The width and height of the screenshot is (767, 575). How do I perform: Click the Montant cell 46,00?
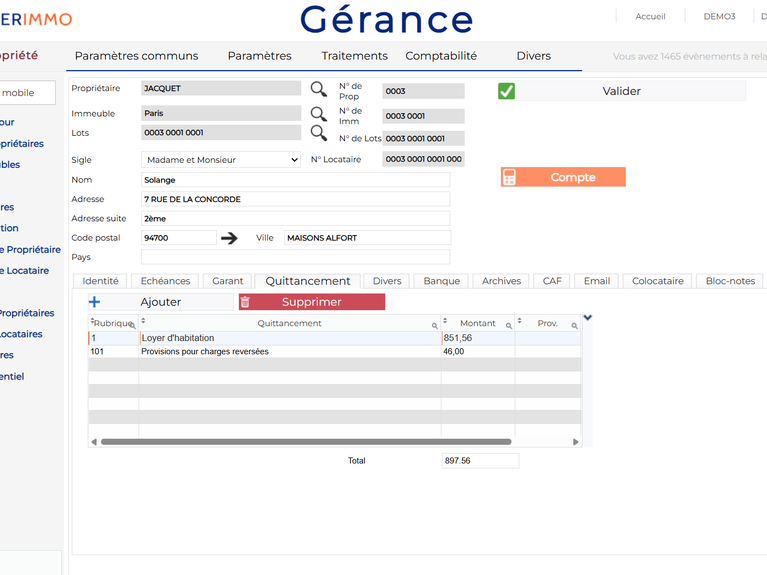click(x=478, y=351)
